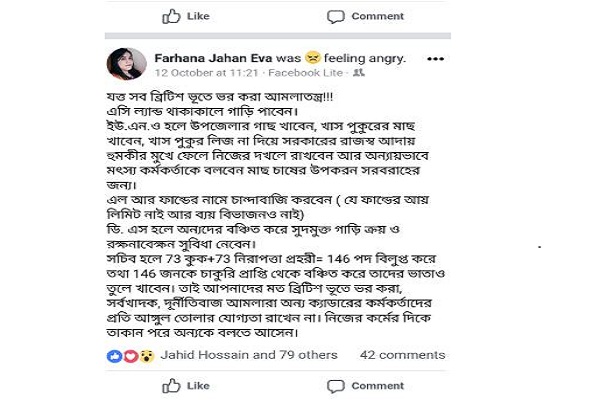Click the thumbs-up icon above Farhana's post
The width and height of the screenshot is (600, 400).
(x=171, y=16)
